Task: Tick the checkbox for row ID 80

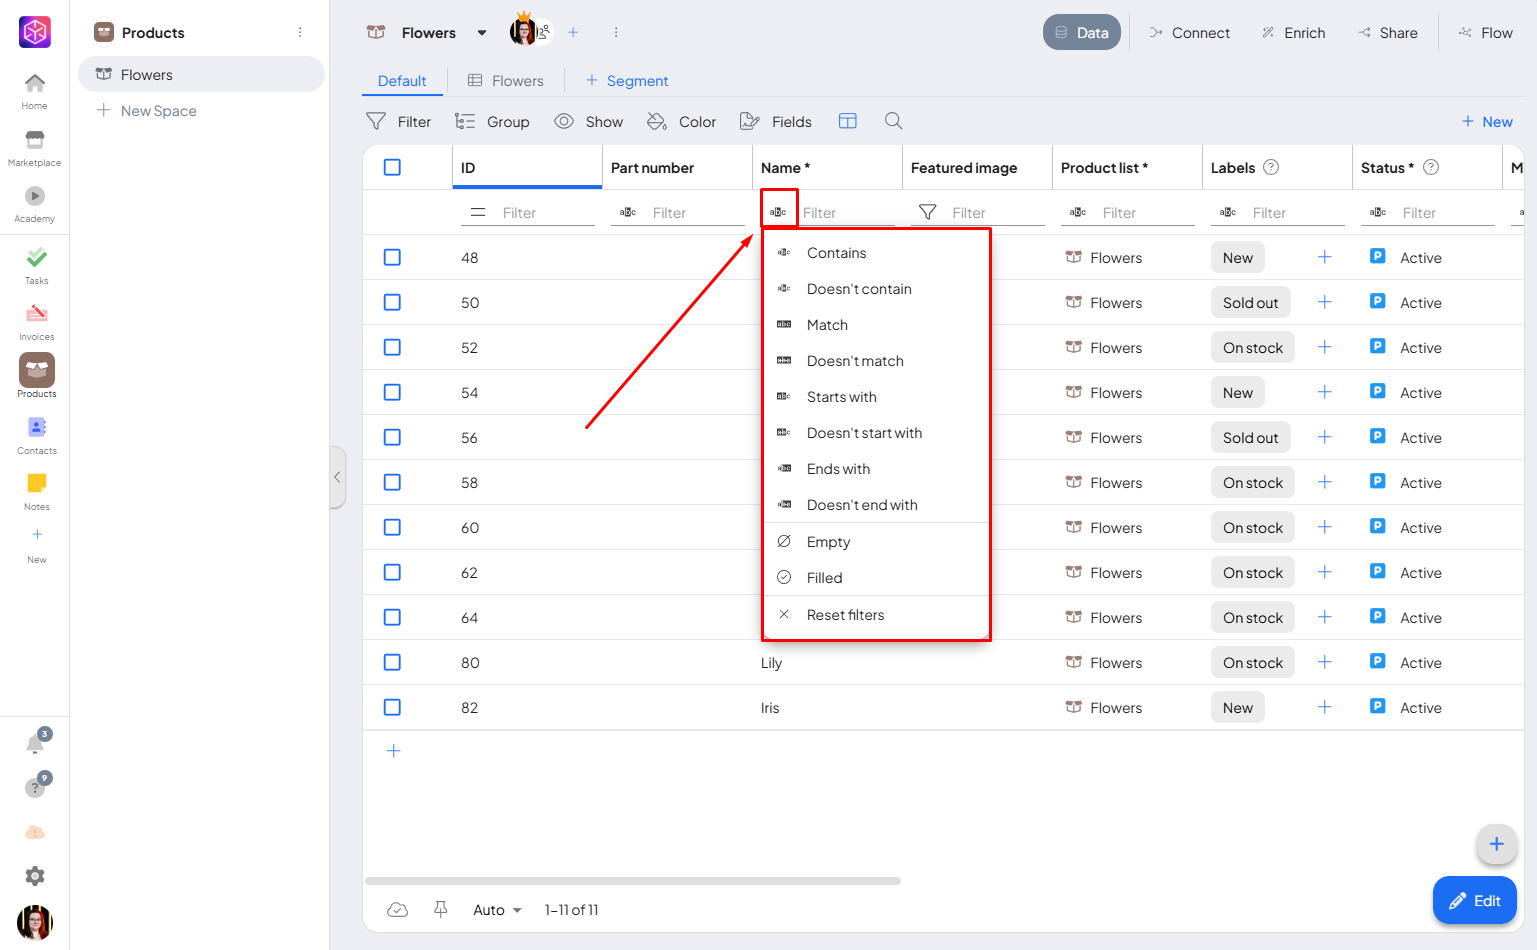Action: click(x=392, y=662)
